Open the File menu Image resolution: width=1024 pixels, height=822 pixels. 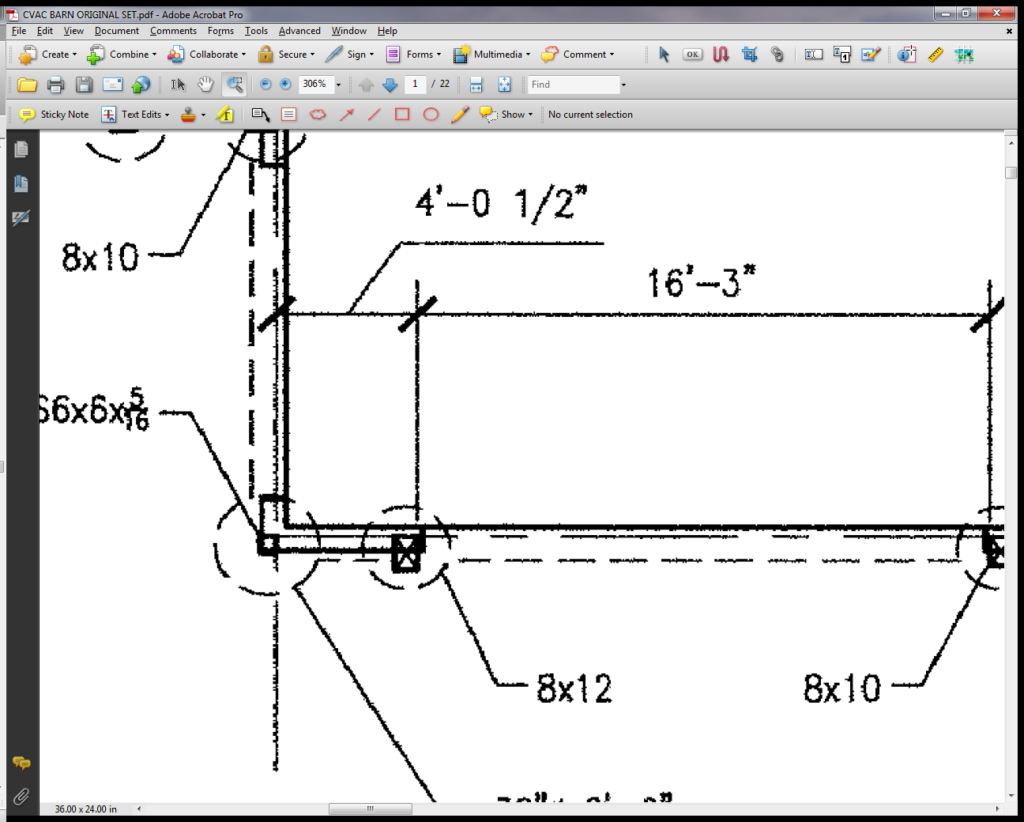pyautogui.click(x=19, y=31)
